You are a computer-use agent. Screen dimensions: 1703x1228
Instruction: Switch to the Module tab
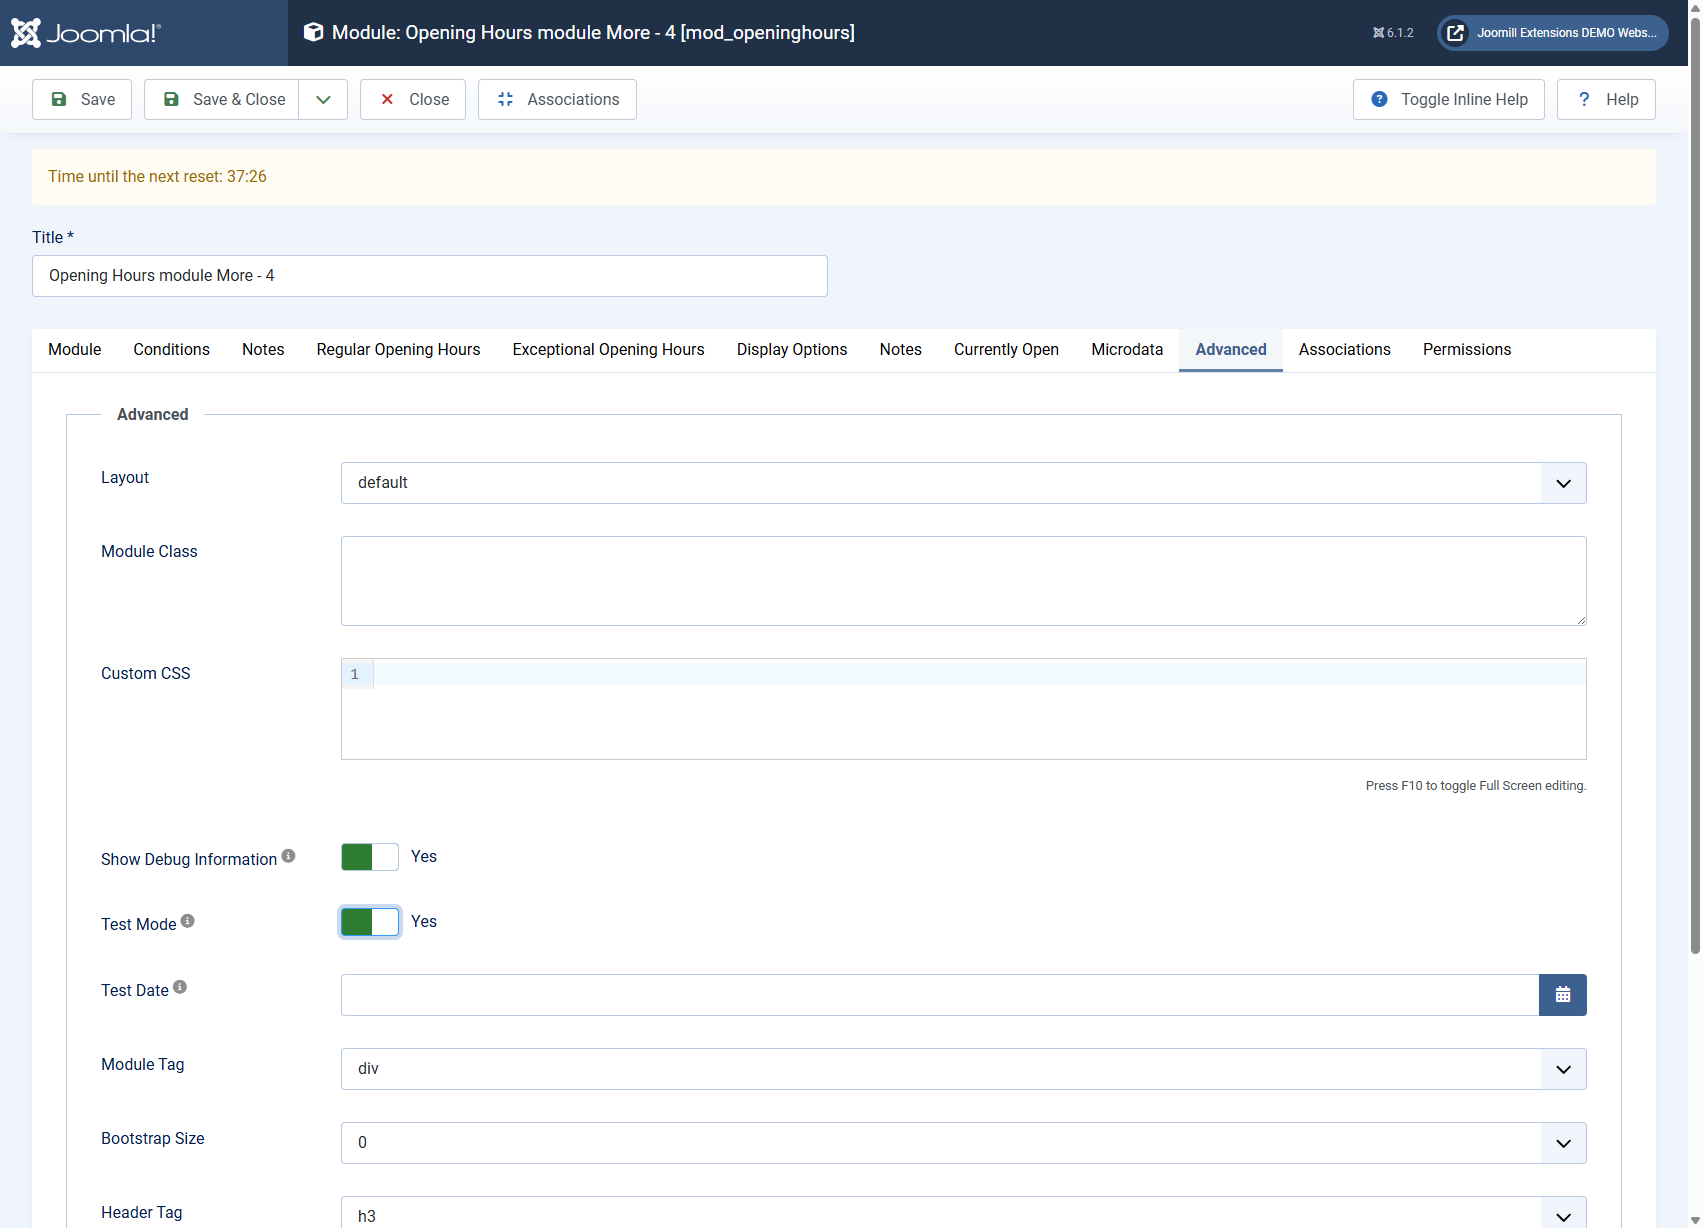coord(75,350)
